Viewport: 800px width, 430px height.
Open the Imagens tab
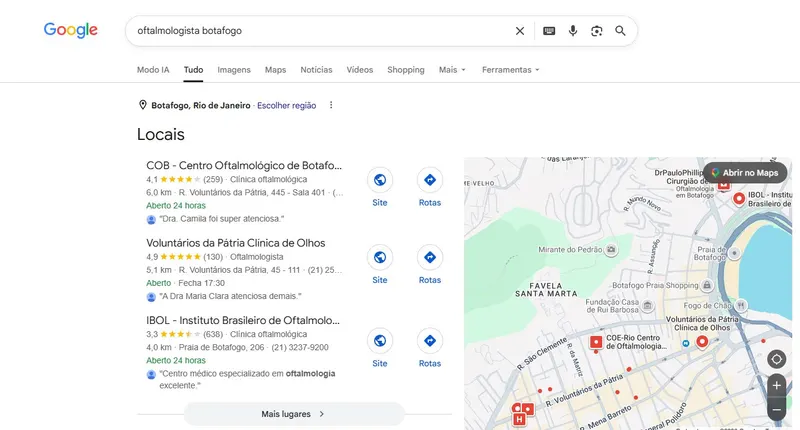click(234, 70)
